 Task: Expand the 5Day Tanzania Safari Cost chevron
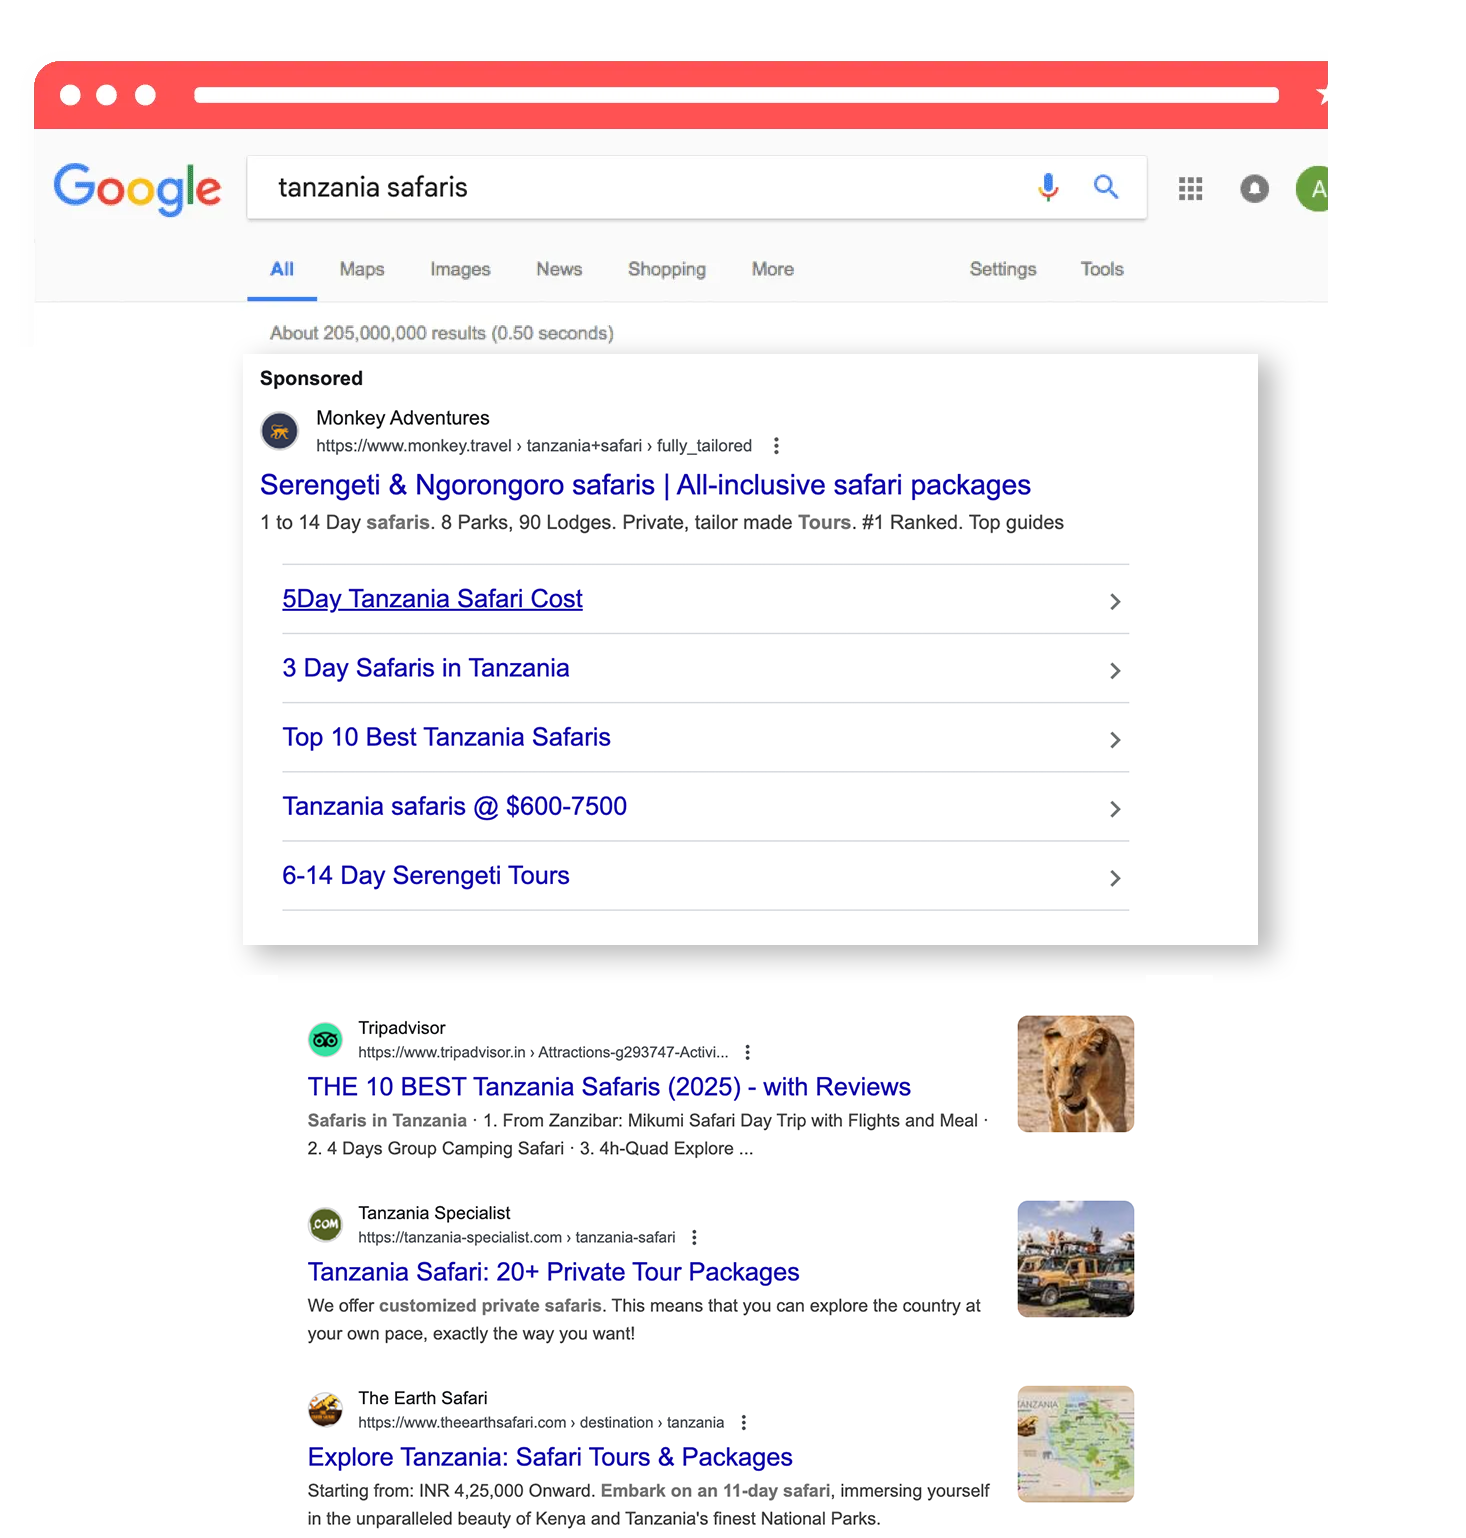tap(1114, 601)
